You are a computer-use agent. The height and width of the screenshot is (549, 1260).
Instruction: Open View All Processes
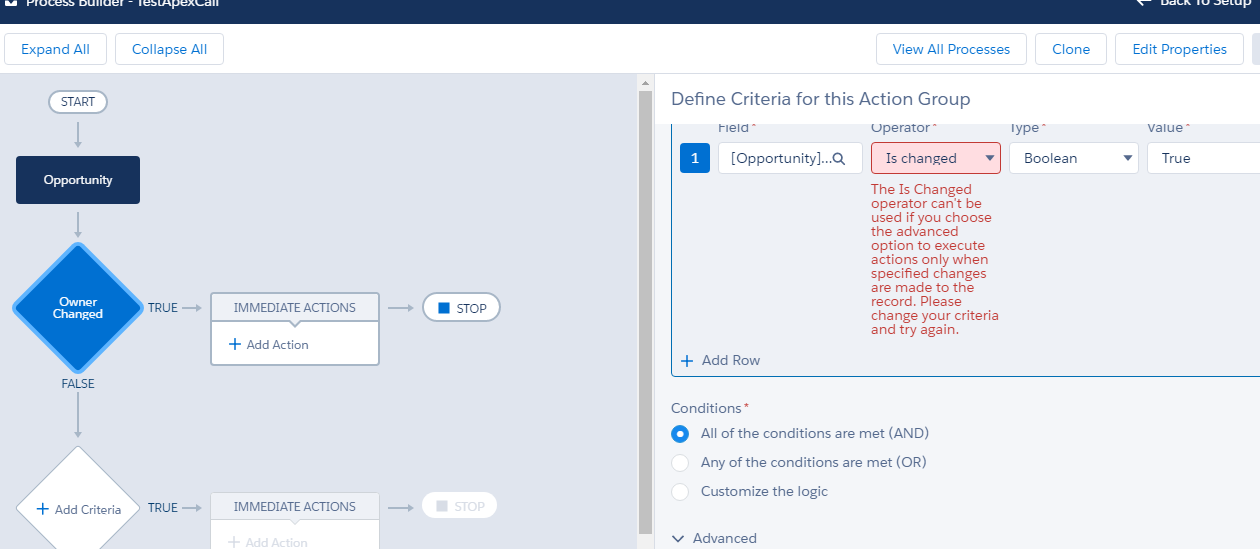pos(951,49)
